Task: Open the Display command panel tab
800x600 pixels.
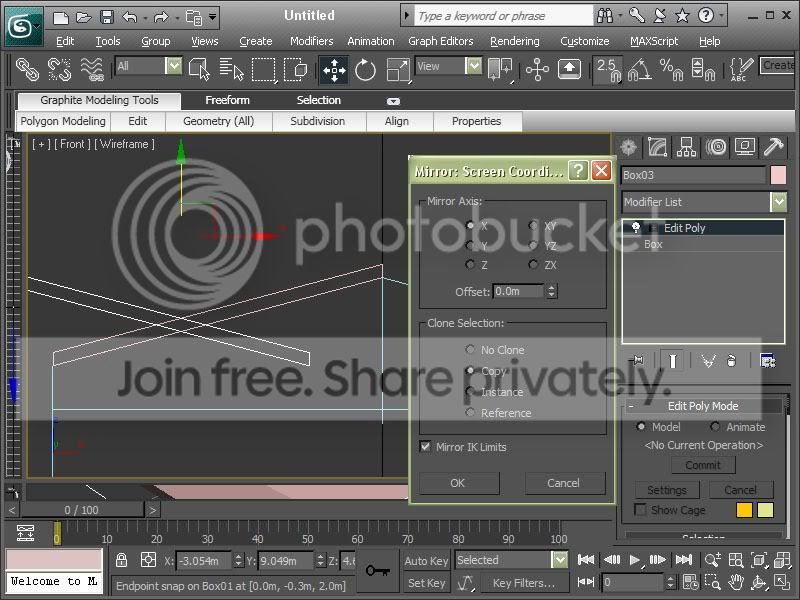Action: (x=745, y=147)
